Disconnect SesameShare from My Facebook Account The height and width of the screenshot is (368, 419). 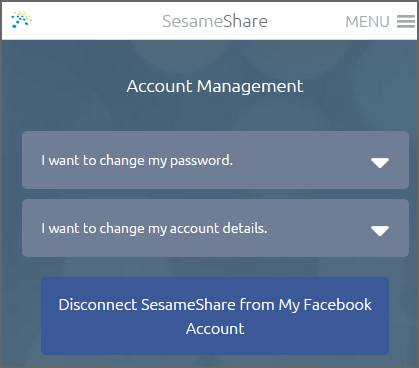click(215, 316)
